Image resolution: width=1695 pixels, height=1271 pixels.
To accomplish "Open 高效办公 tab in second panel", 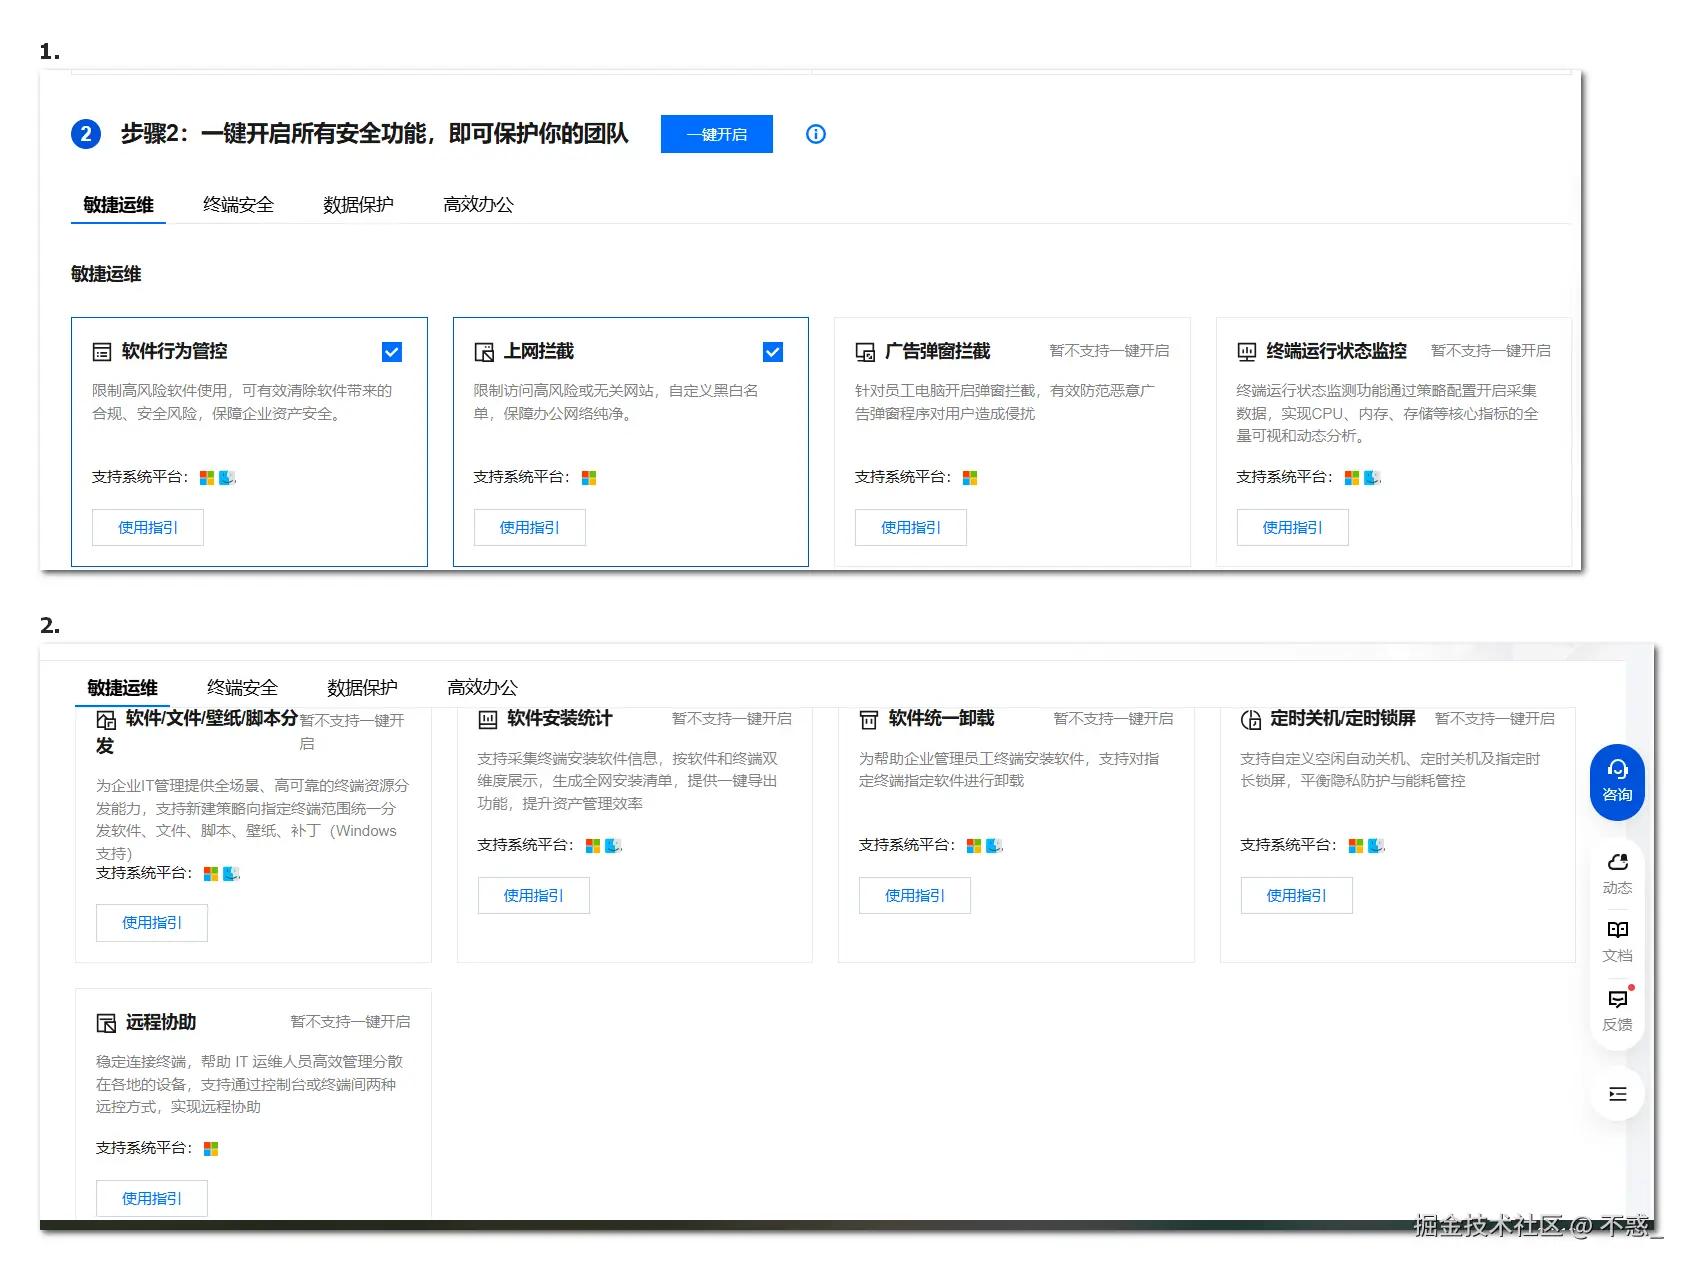I will [x=482, y=688].
